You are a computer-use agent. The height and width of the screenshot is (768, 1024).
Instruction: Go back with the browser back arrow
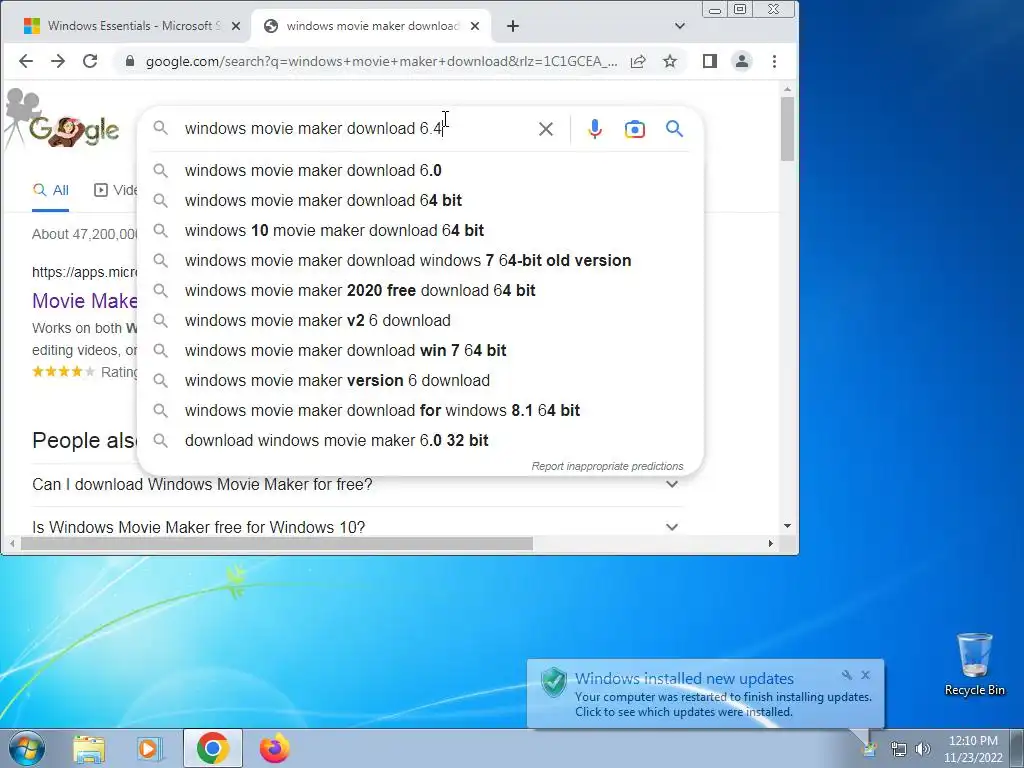[x=26, y=61]
